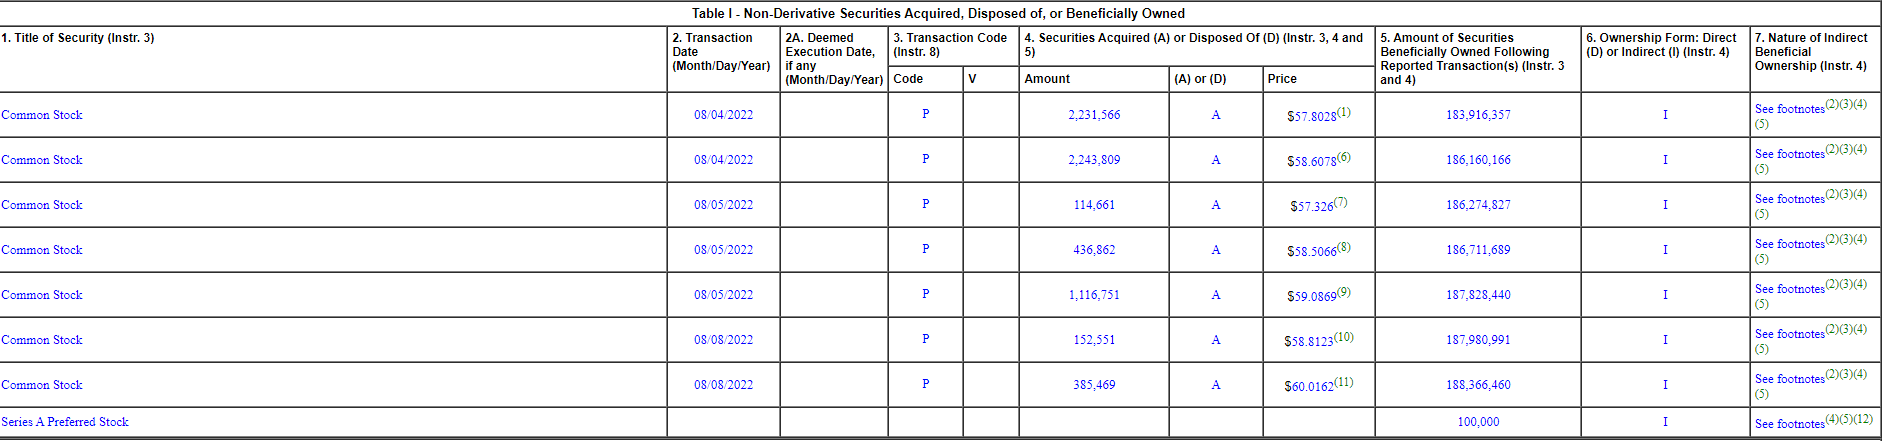Select the 114,661 shares amount
Viewport: 1887px width, 441px height.
1094,205
